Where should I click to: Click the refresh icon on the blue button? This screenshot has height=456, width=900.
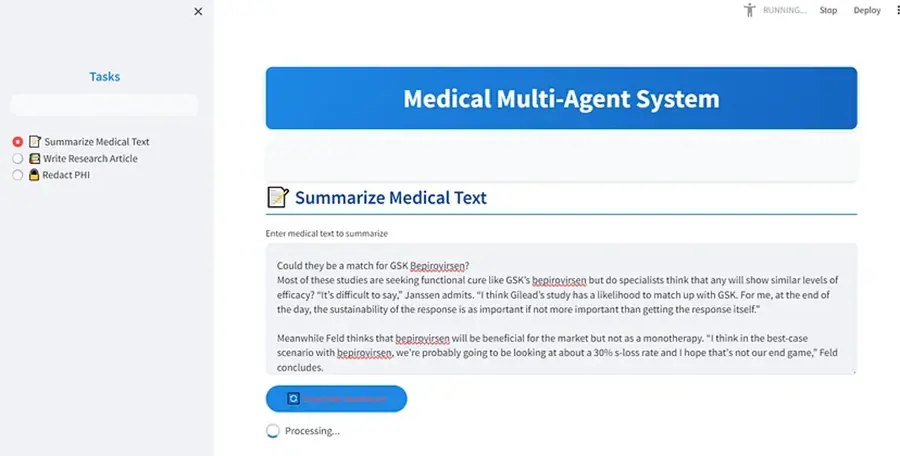(293, 398)
